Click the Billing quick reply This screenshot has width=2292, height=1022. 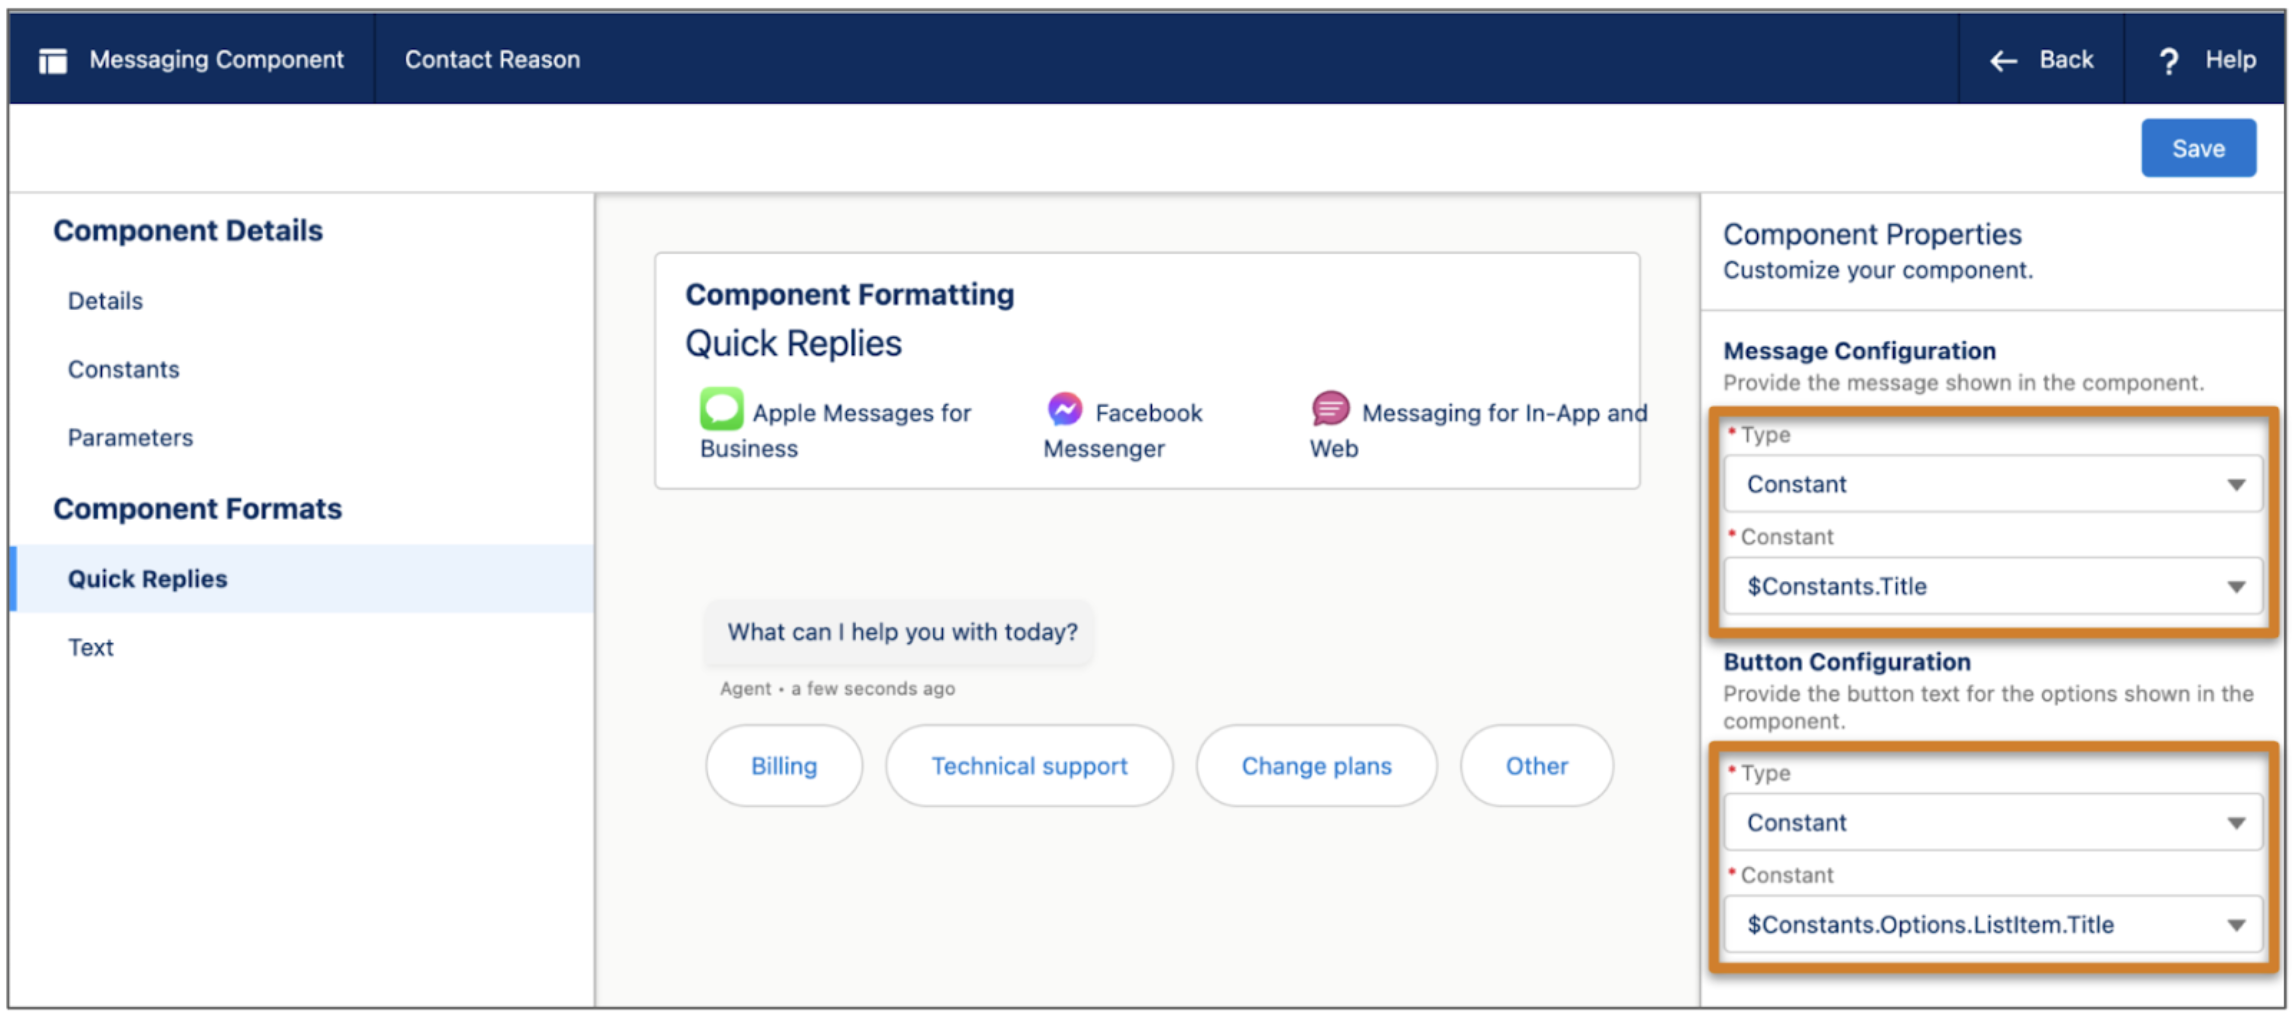coord(784,766)
